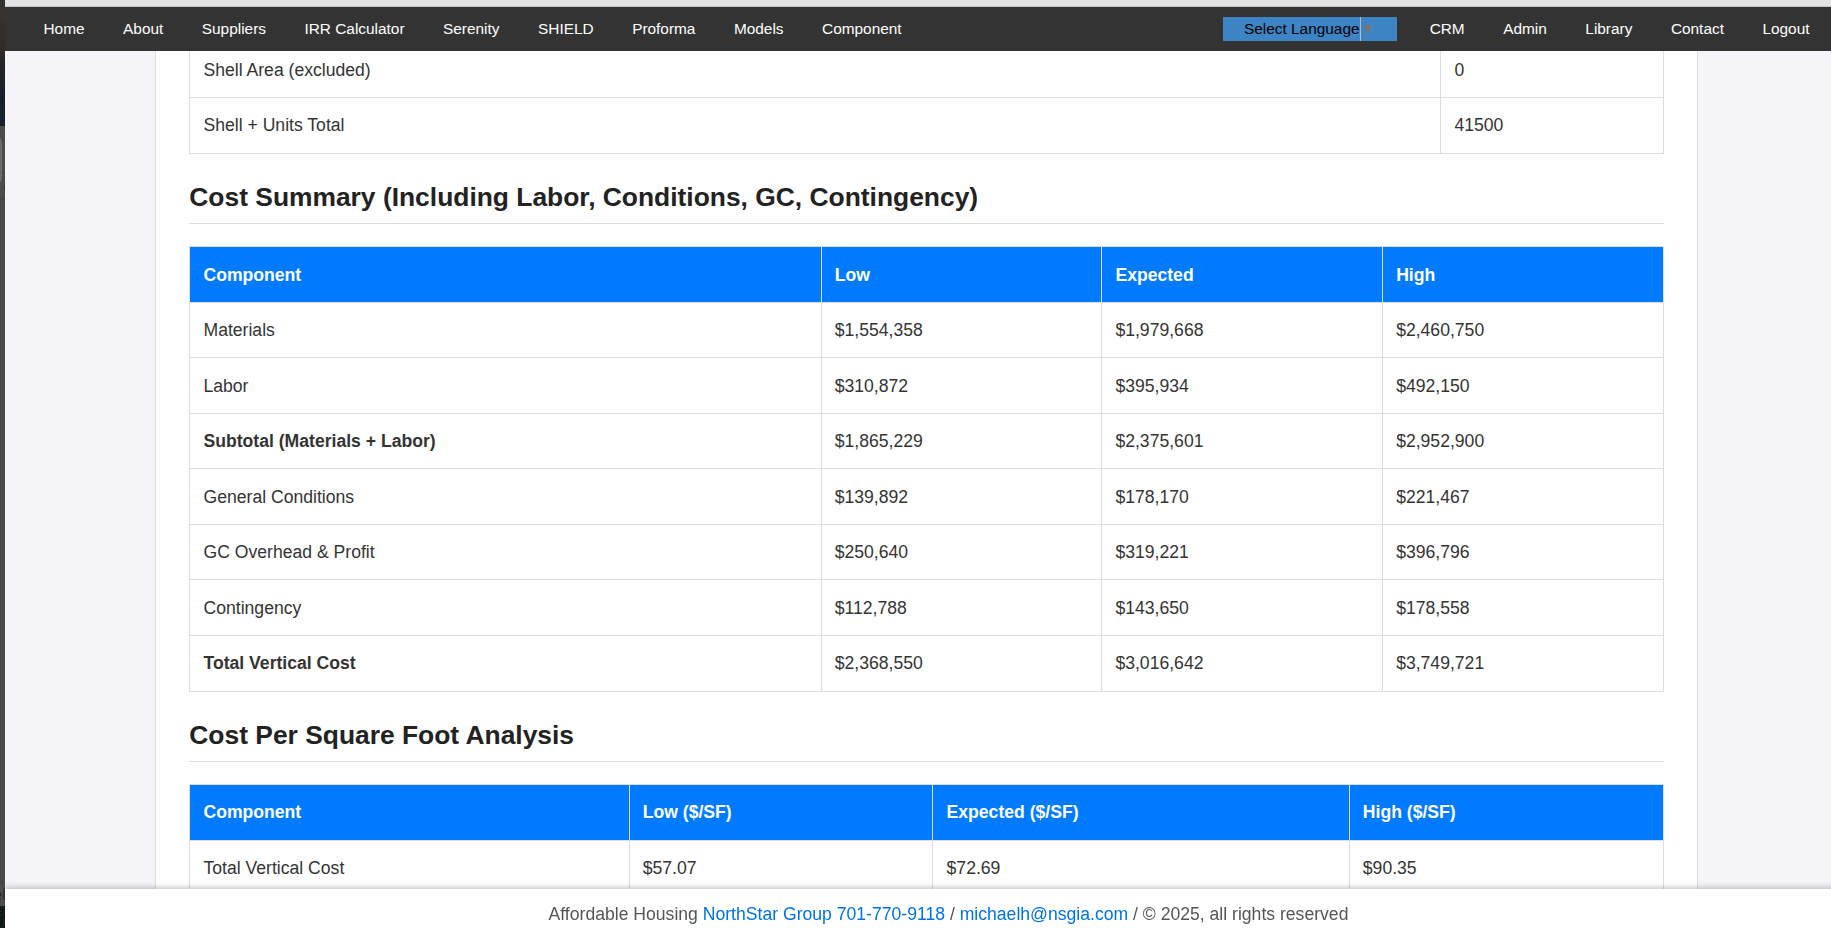
Task: Visit the Library section
Action: 1608,29
